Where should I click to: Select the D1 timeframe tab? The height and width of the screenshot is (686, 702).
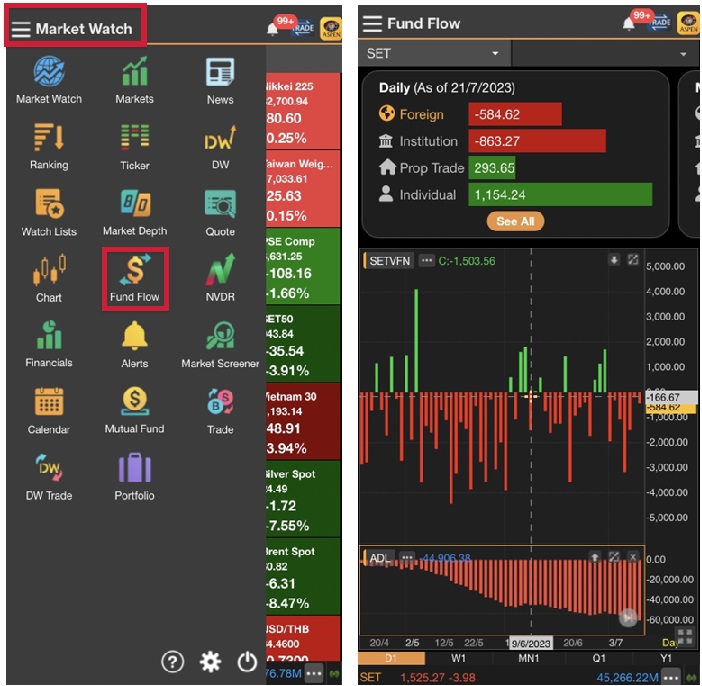pos(391,658)
